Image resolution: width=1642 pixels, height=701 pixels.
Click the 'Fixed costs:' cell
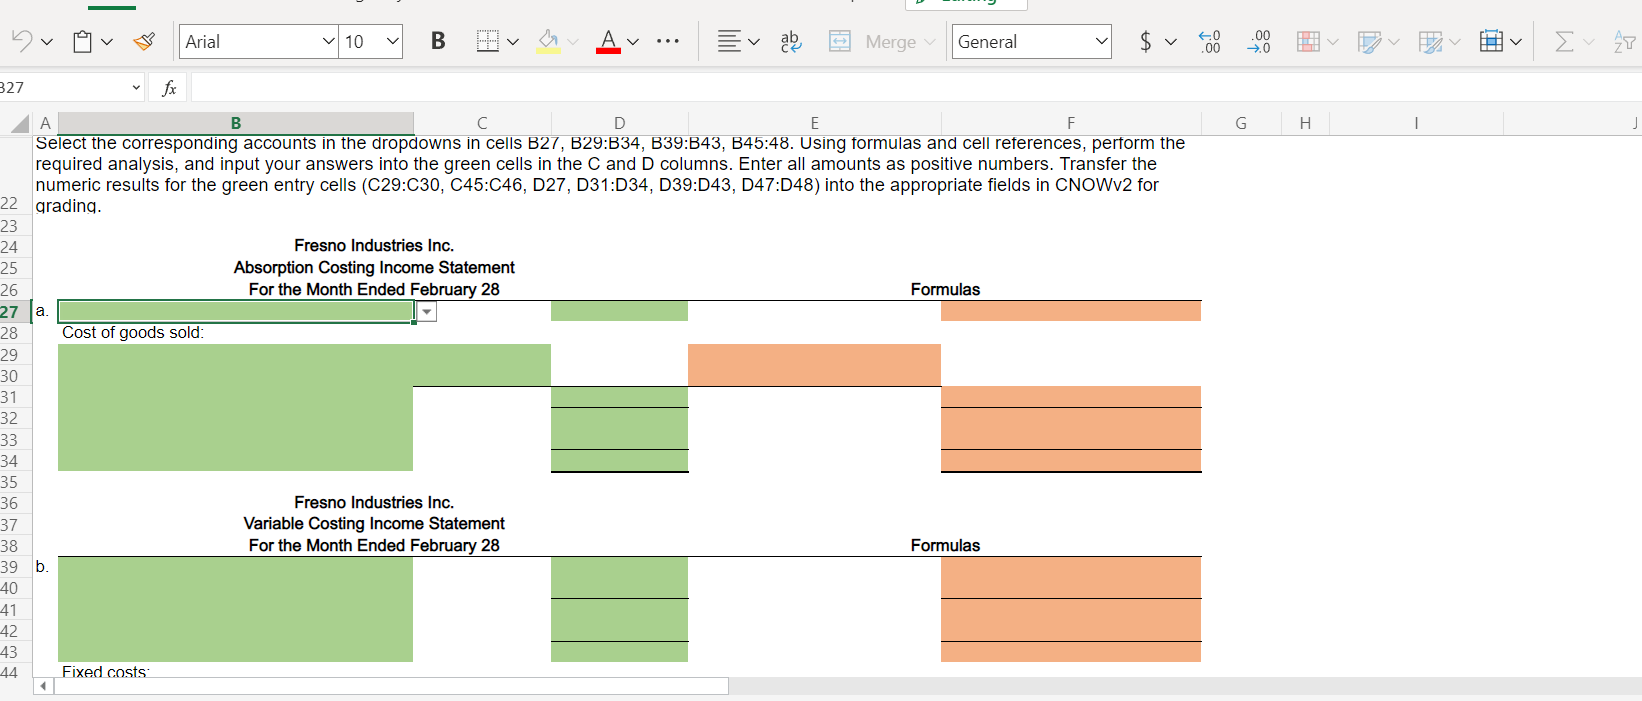click(x=105, y=671)
